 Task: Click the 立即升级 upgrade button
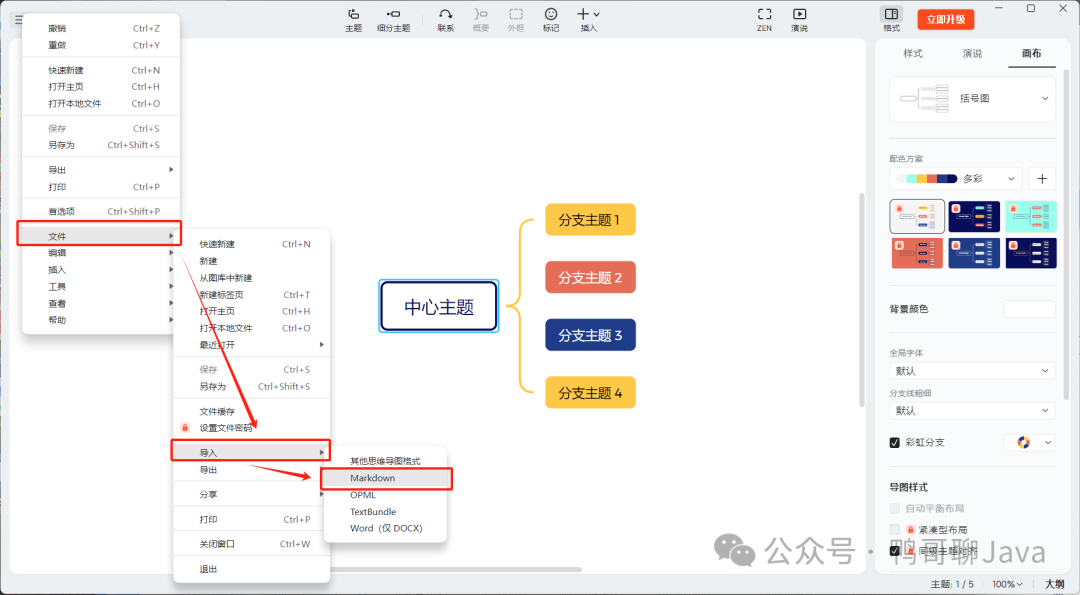[x=946, y=19]
